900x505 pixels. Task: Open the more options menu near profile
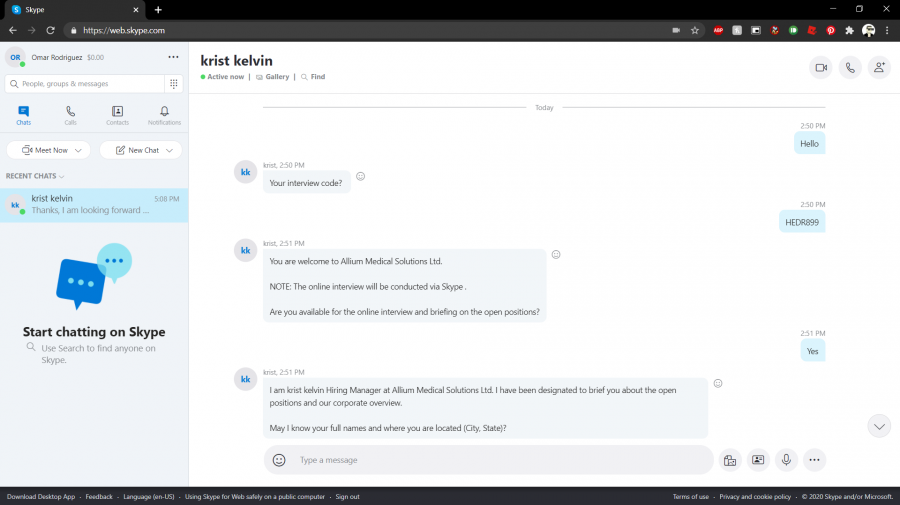173,57
